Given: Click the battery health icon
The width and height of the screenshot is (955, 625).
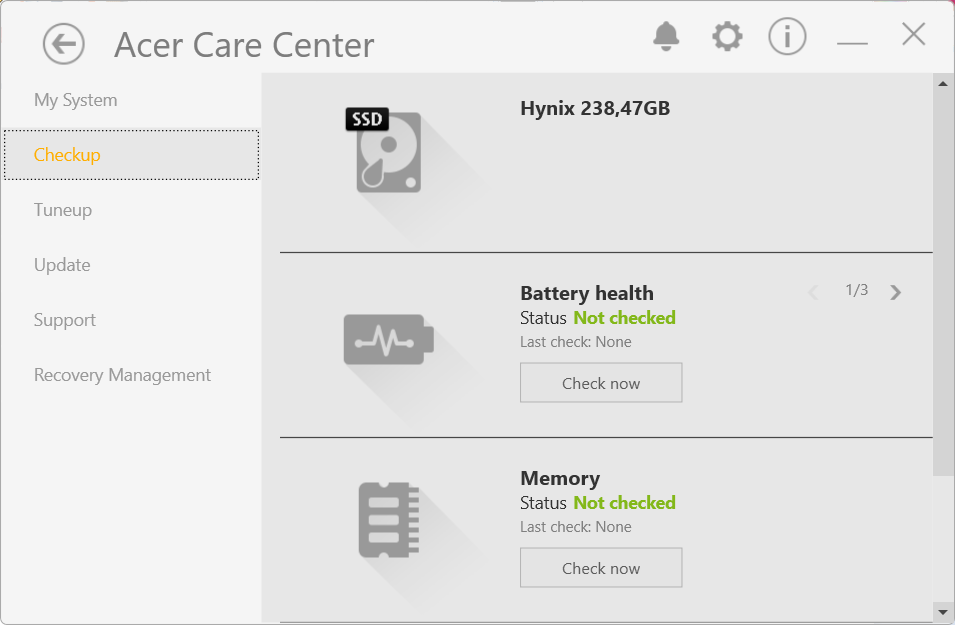Looking at the screenshot, I should (x=388, y=339).
